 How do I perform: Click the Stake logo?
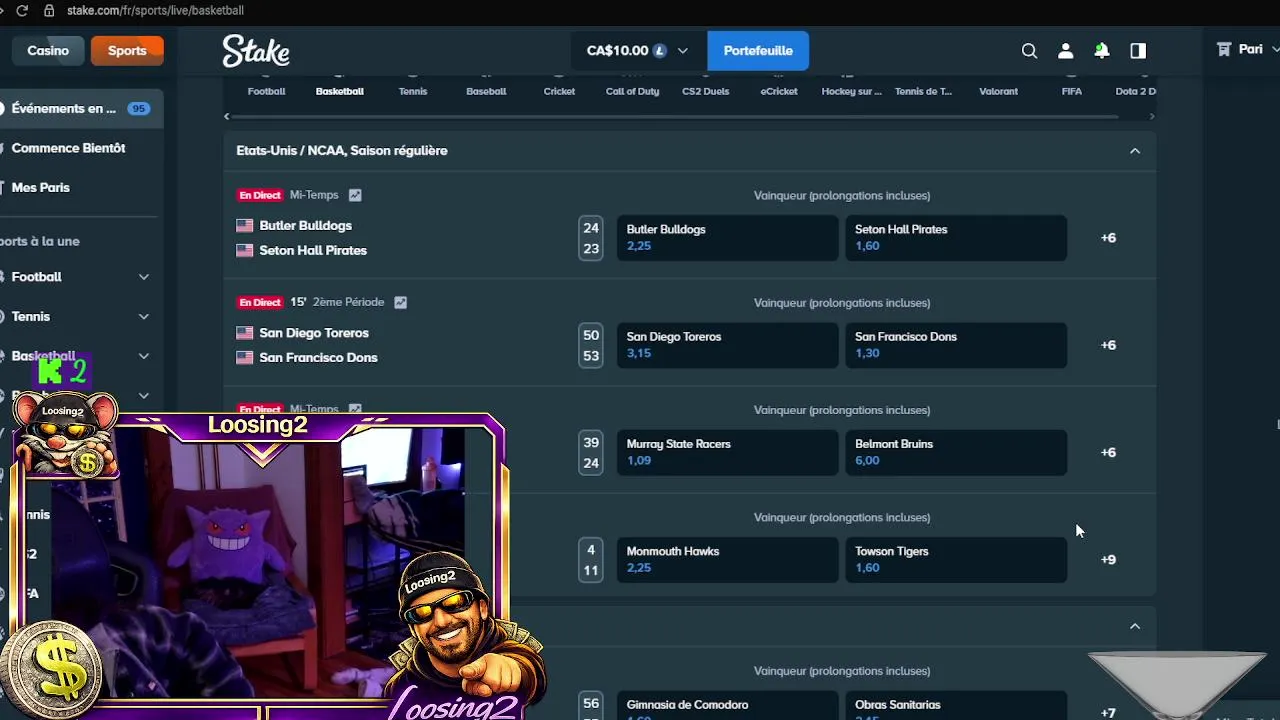(256, 51)
